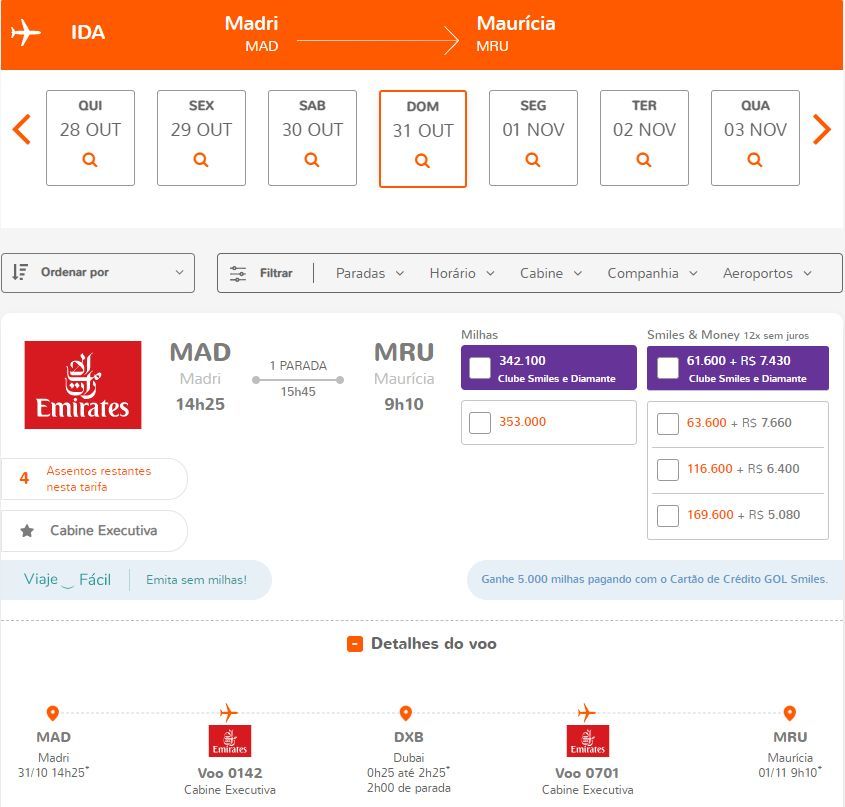
Task: Click the large Emirates logo
Action: tap(83, 385)
